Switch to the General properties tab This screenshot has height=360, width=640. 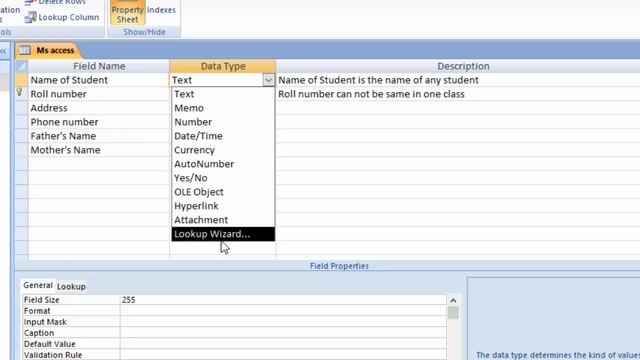(x=38, y=285)
